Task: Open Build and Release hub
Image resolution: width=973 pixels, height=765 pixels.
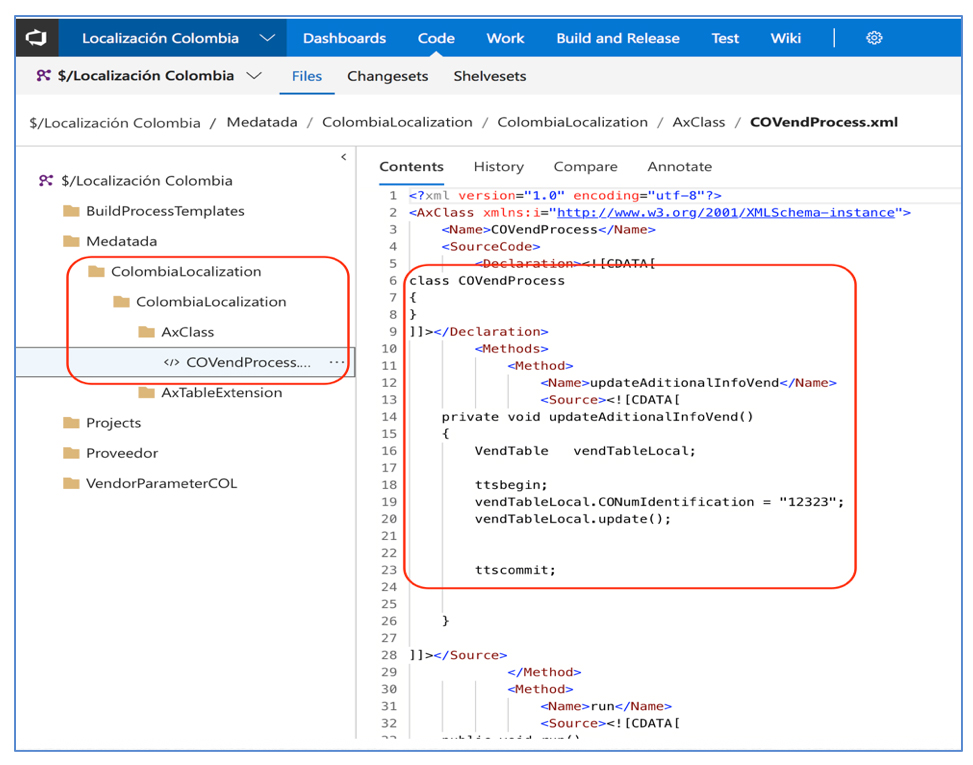Action: (x=617, y=38)
